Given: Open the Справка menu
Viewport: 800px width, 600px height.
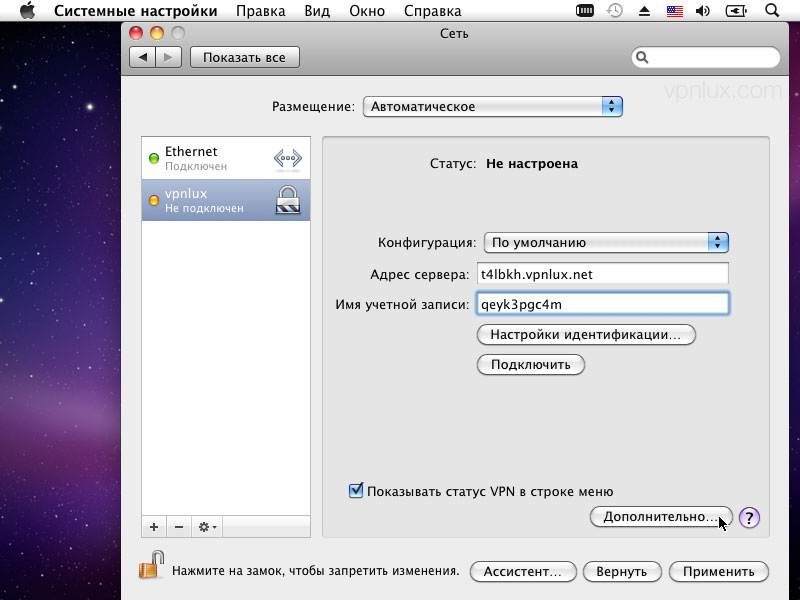Looking at the screenshot, I should tap(433, 11).
